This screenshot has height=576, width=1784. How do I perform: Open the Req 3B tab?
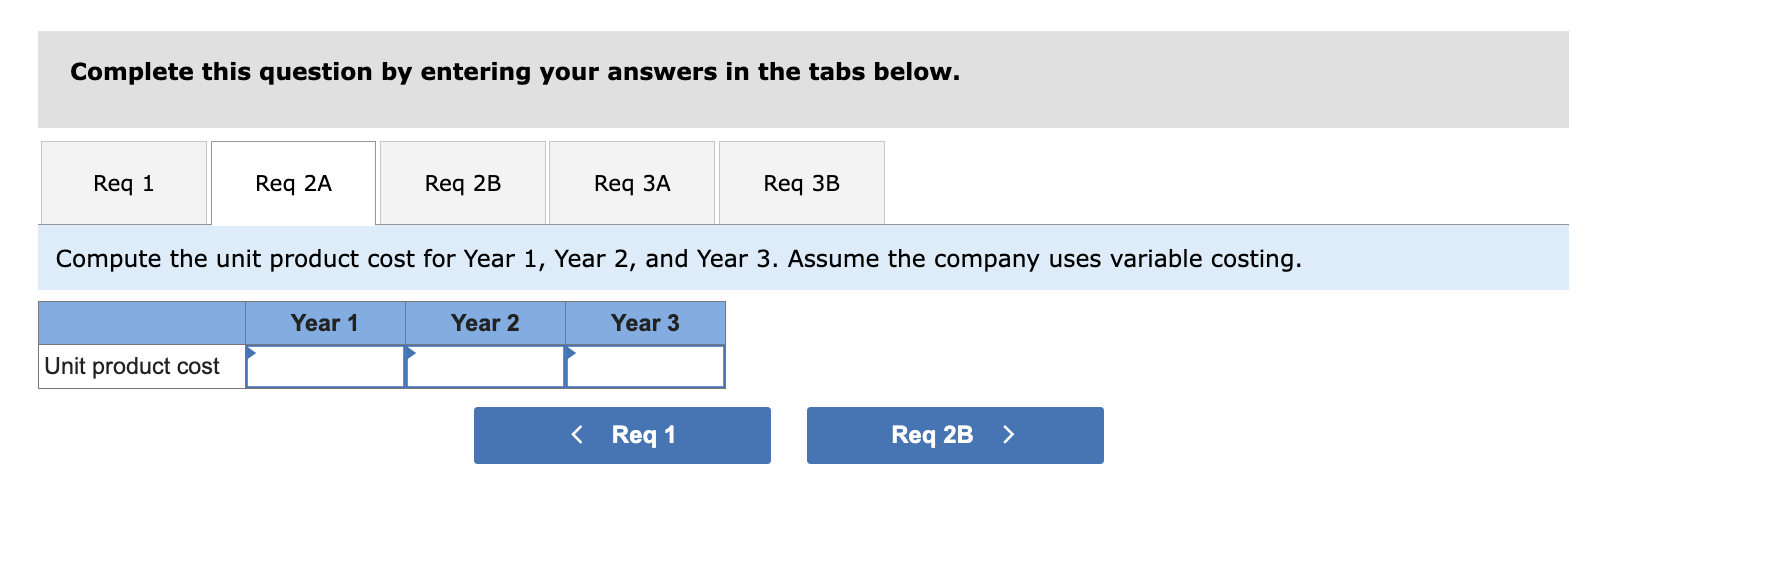pos(801,183)
